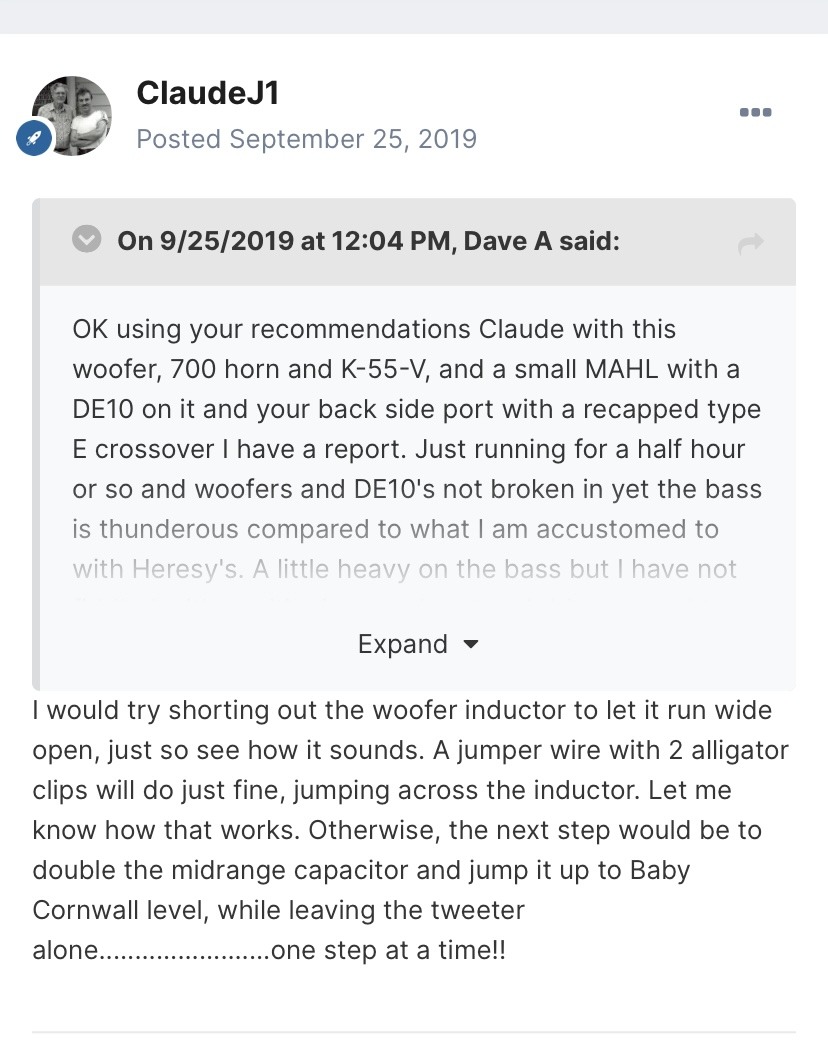Click the quoted line mentioning 'K-55-V'

(x=406, y=369)
